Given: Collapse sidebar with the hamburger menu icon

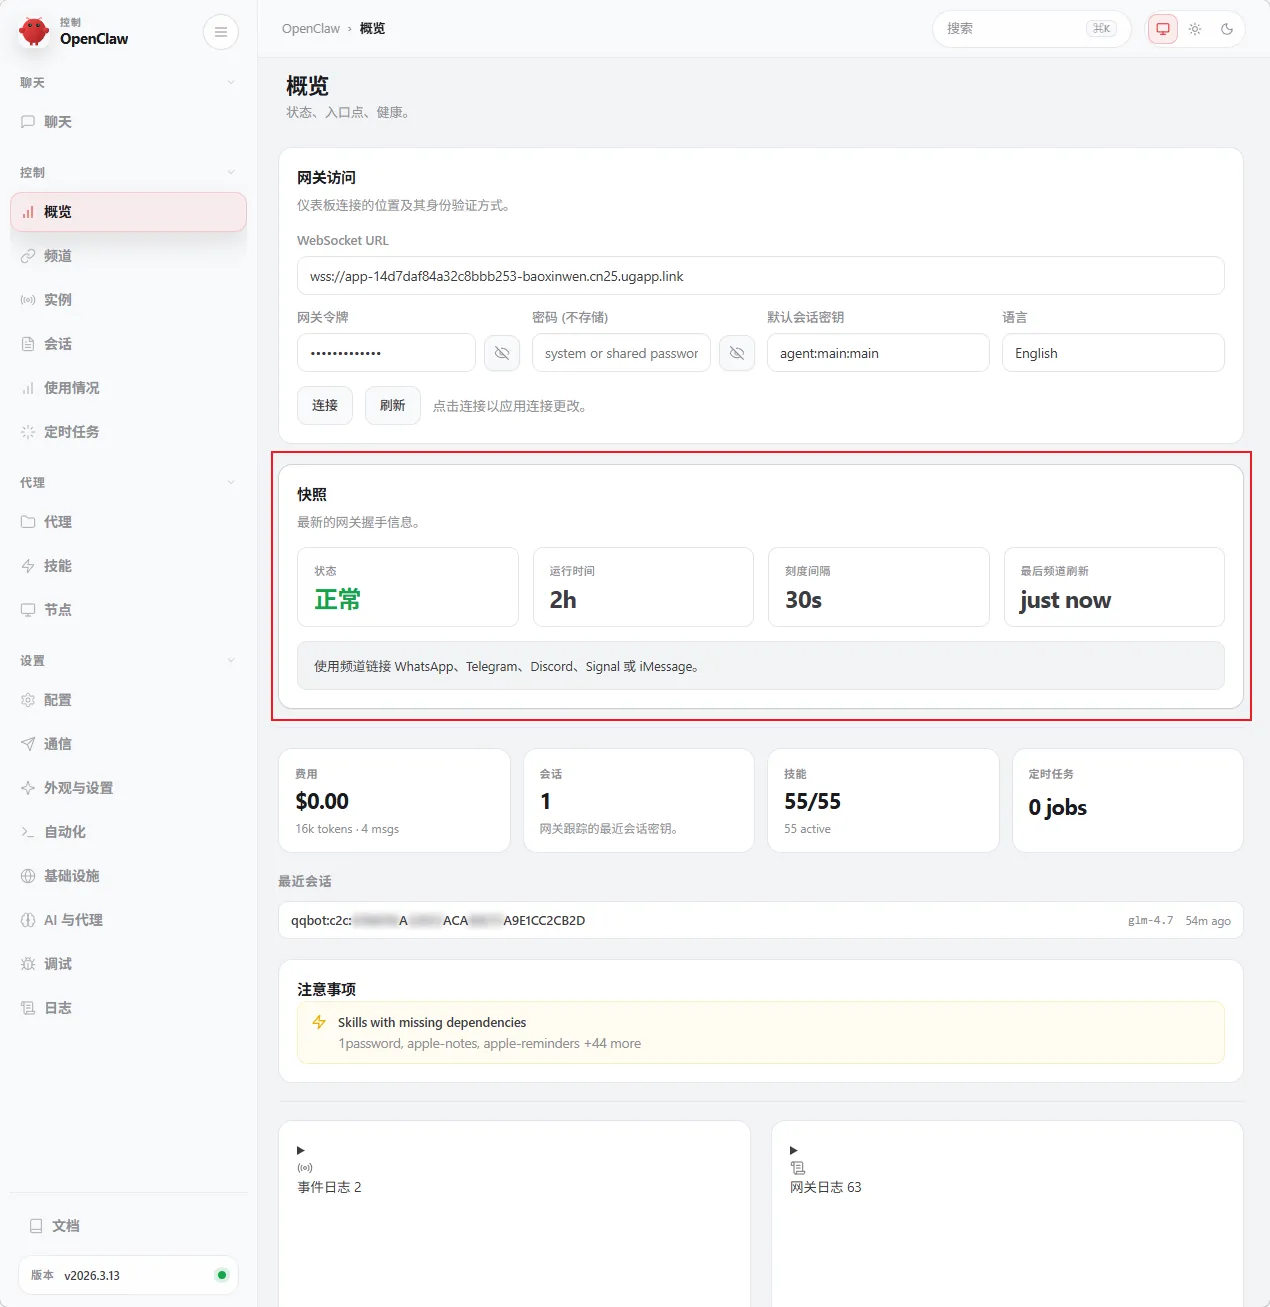Looking at the screenshot, I should tap(221, 32).
